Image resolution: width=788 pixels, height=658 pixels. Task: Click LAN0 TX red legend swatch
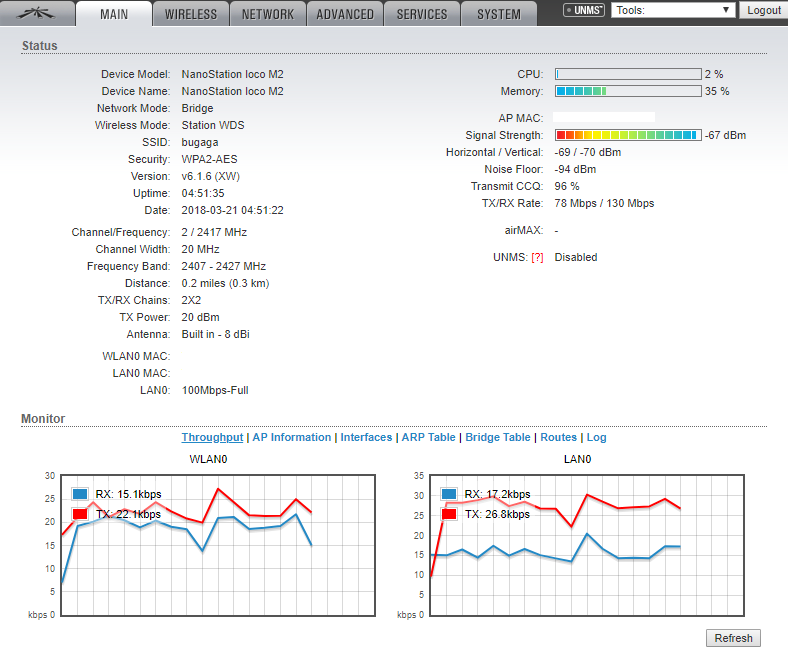(449, 514)
